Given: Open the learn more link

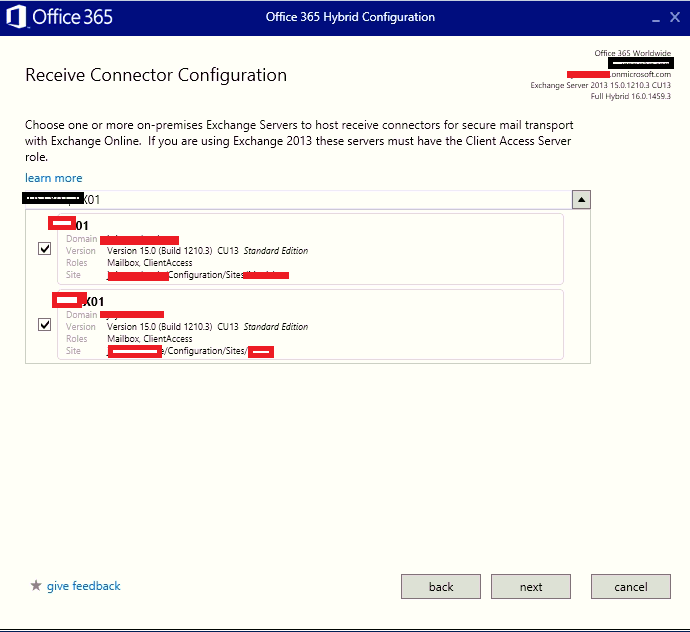Looking at the screenshot, I should (x=54, y=178).
